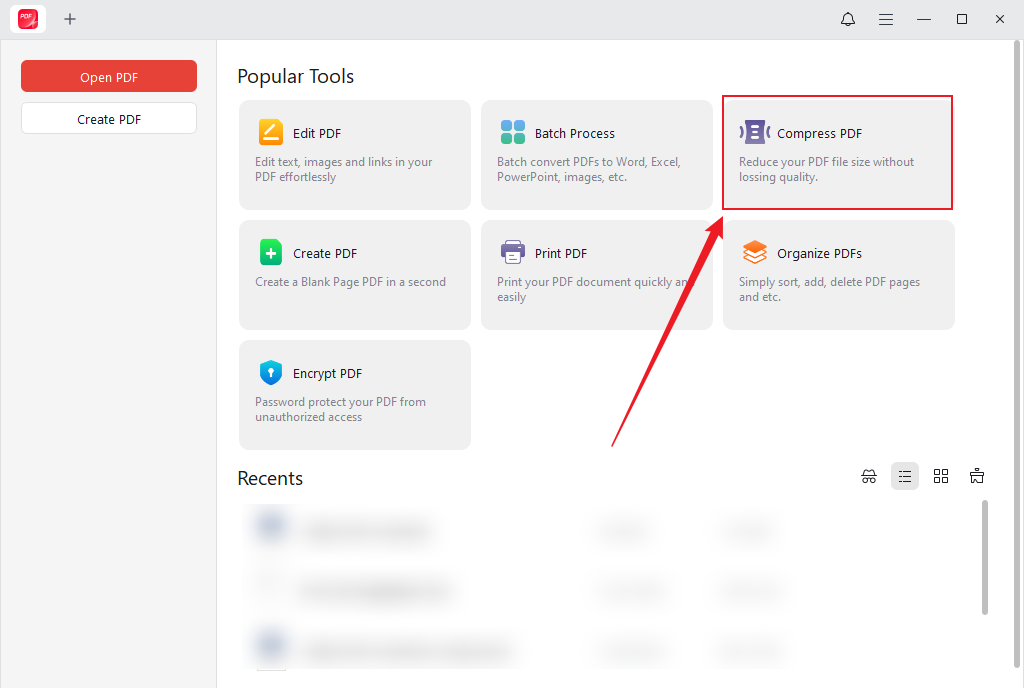Open the hamburger menu
This screenshot has height=688, width=1024.
886,19
